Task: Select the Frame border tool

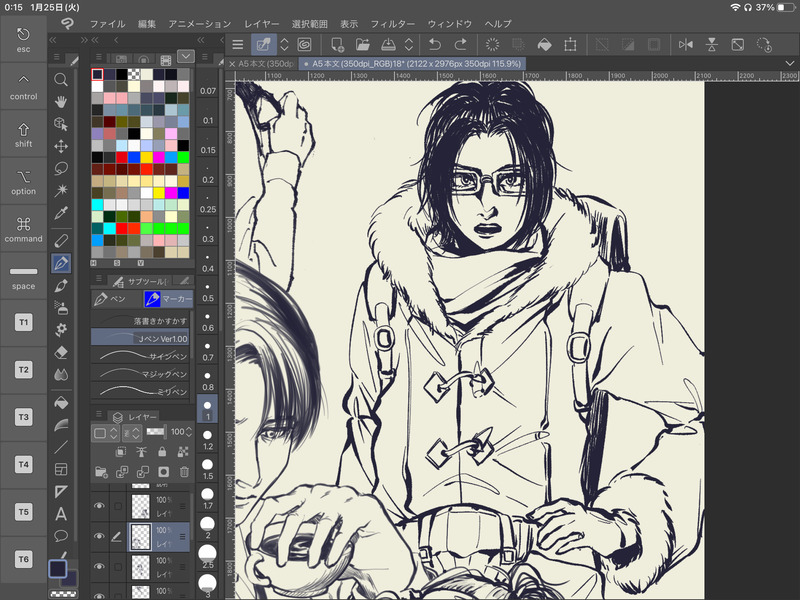Action: tap(61, 469)
